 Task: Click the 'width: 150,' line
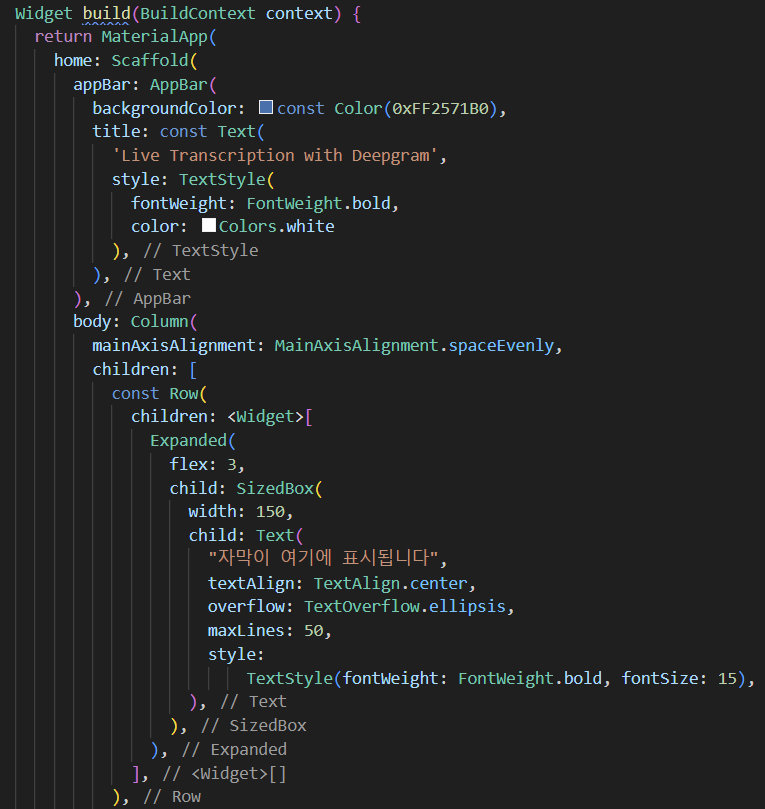tap(241, 511)
